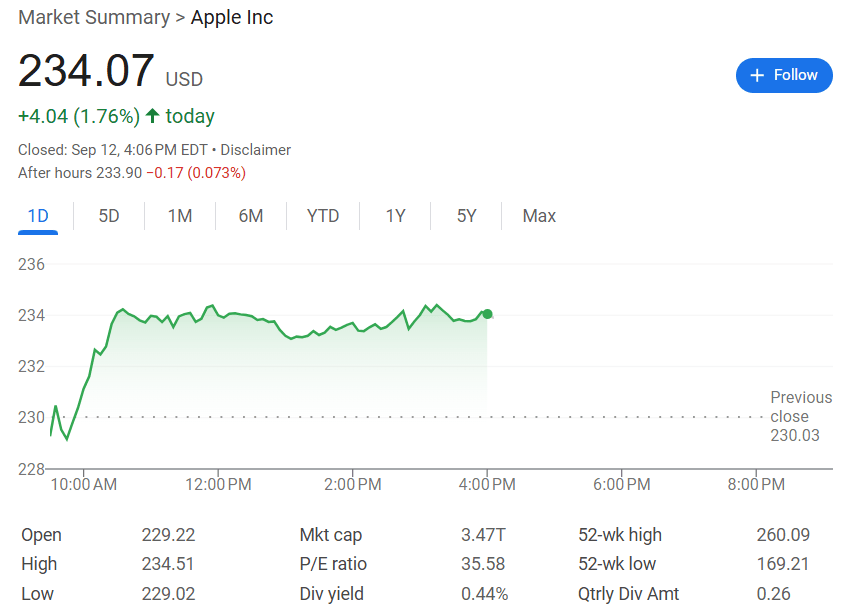Click the Div yield label
The image size is (850, 614).
pos(333,594)
